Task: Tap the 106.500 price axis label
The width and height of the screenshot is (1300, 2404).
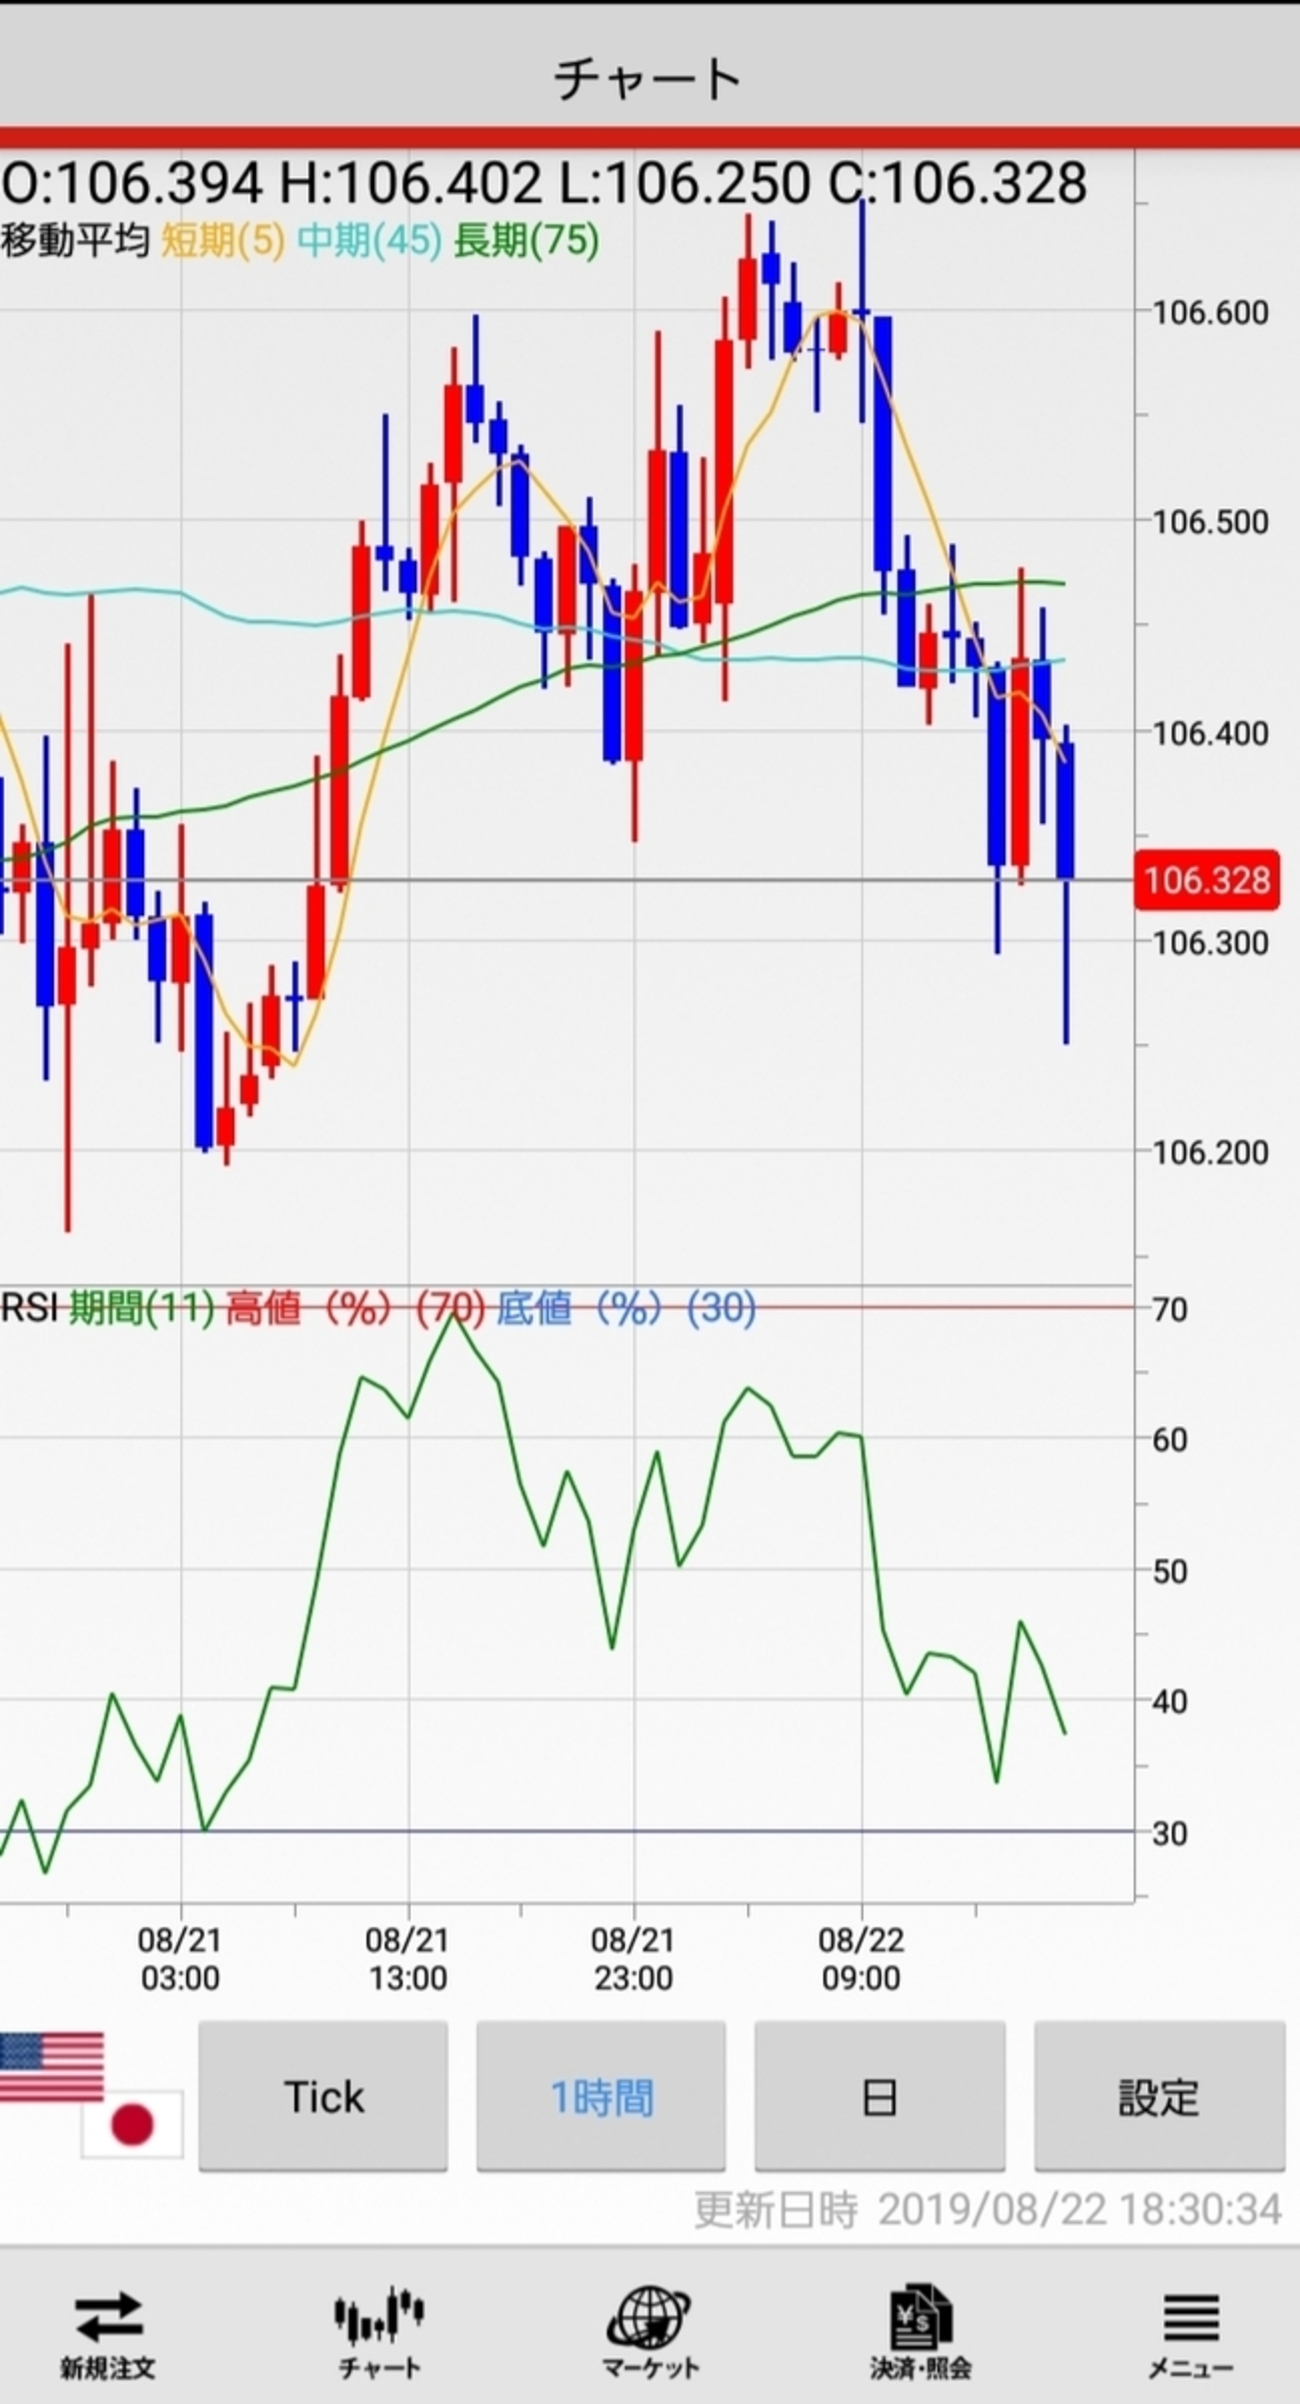Action: coord(1210,521)
